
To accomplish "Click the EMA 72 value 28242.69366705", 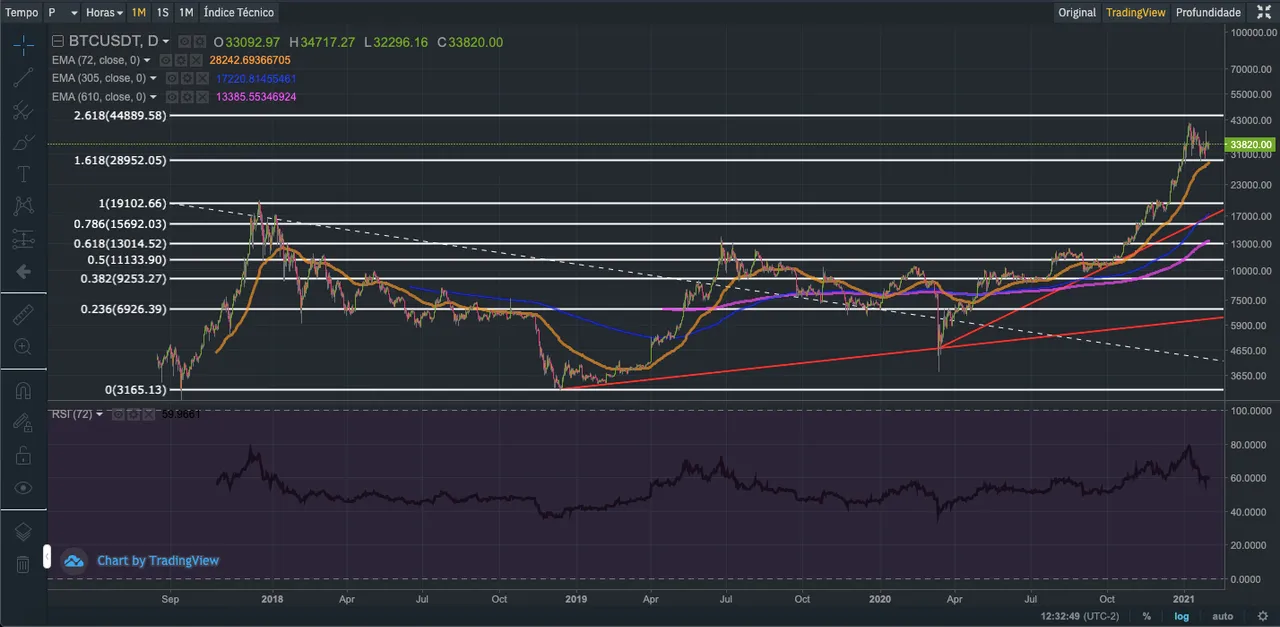I will [x=250, y=60].
